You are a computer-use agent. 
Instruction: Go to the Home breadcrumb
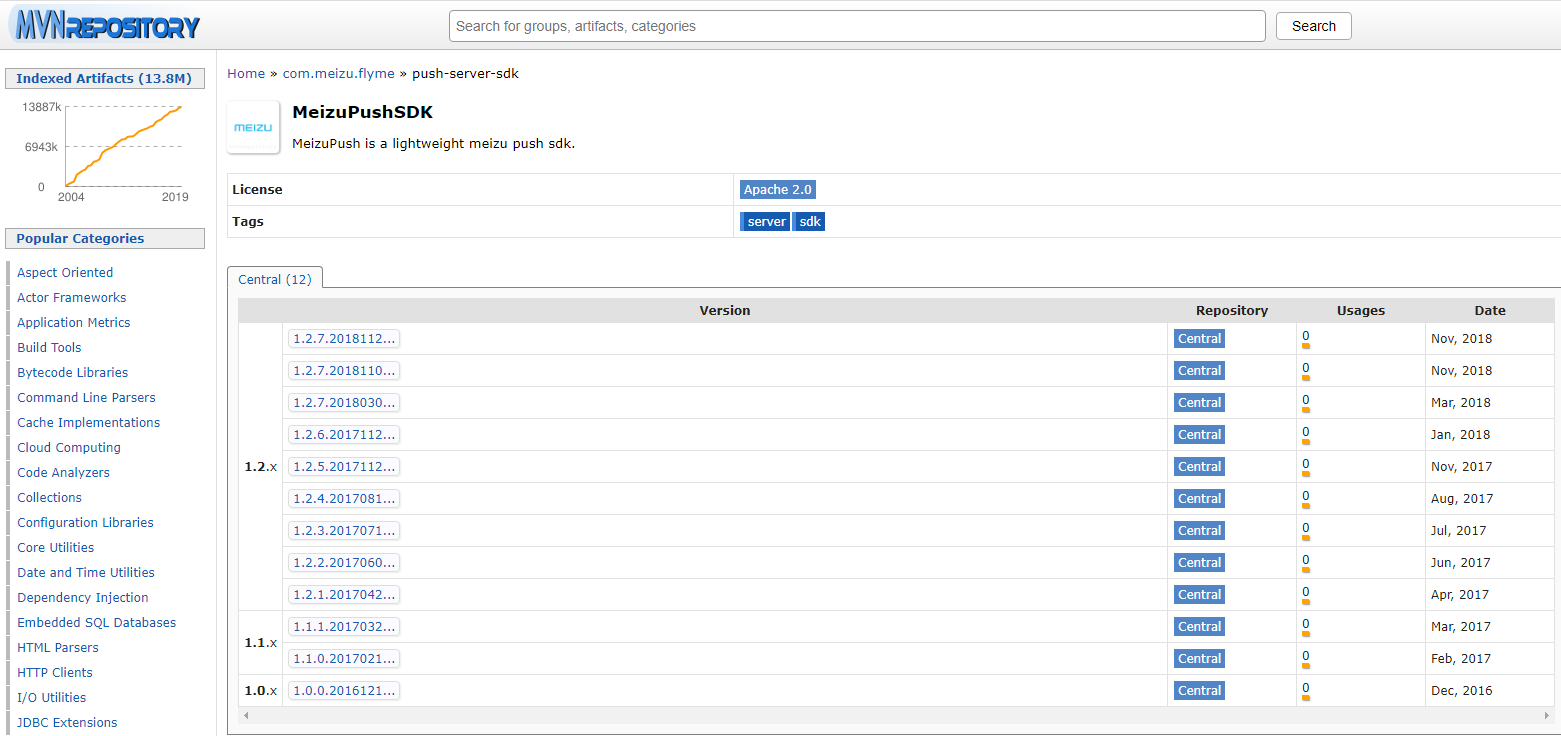tap(246, 74)
